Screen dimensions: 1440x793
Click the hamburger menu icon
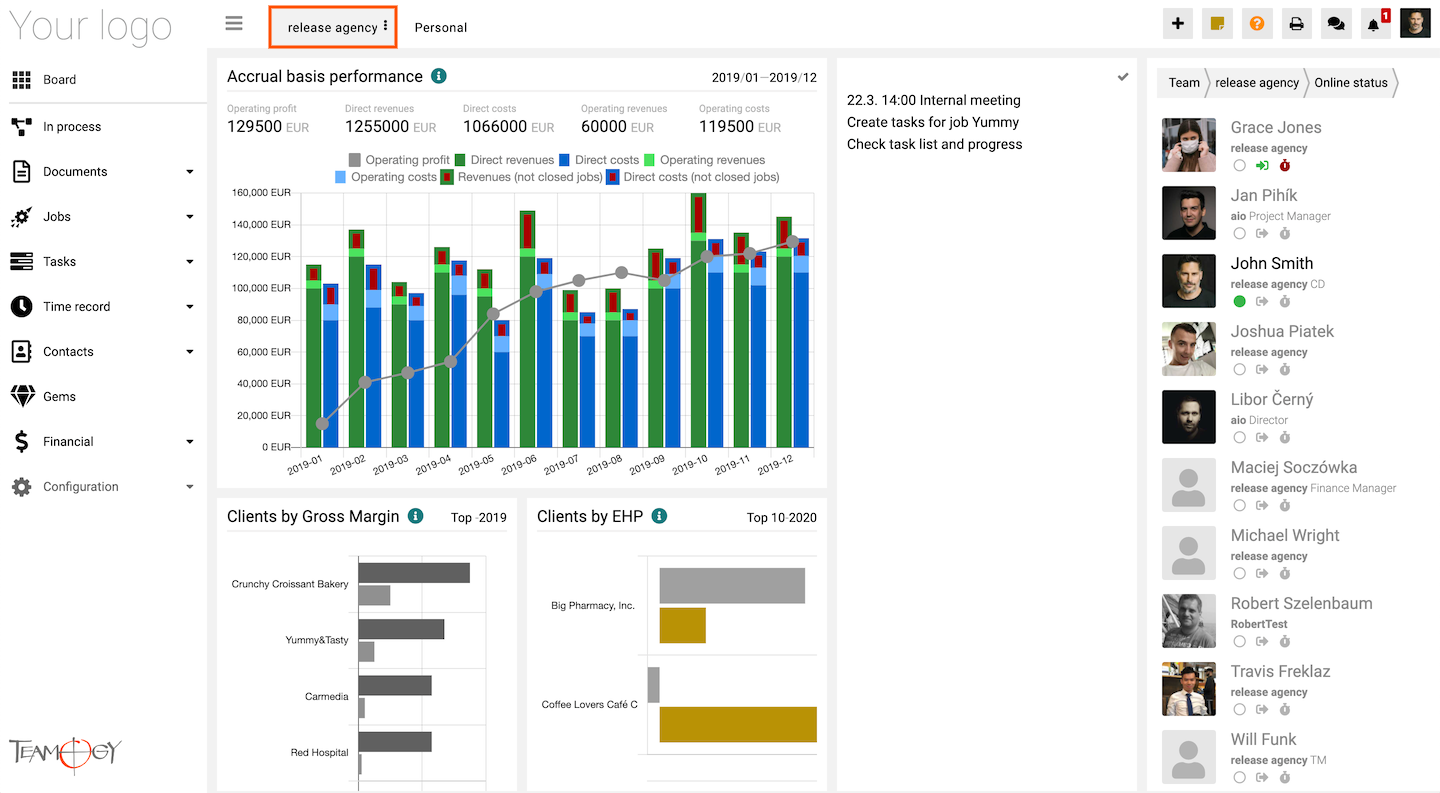pos(234,24)
